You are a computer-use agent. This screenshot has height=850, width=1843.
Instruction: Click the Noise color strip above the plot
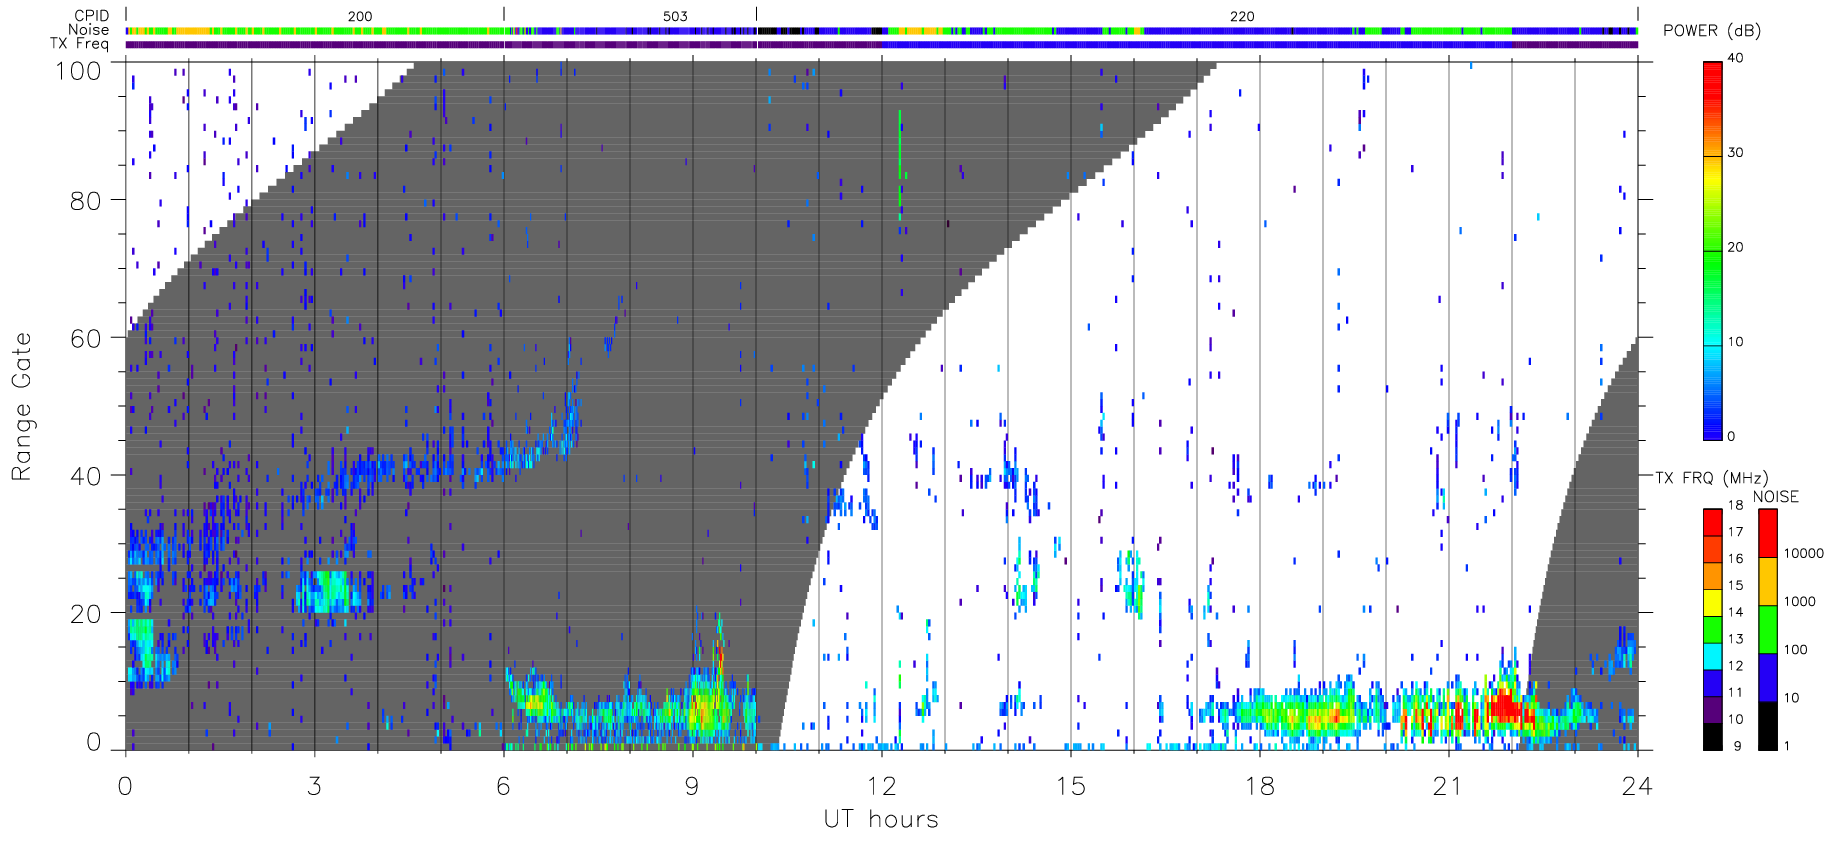click(881, 31)
